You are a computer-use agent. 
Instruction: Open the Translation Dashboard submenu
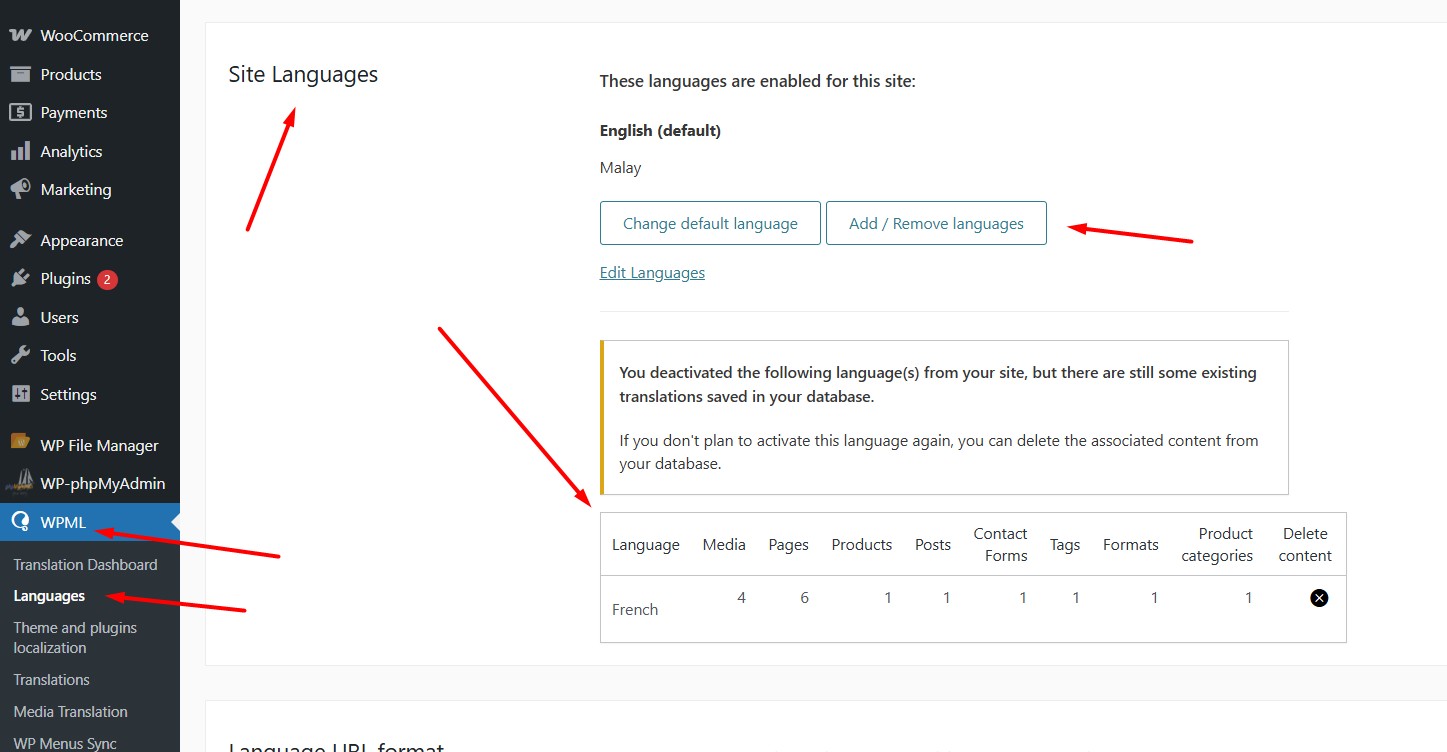coord(85,565)
